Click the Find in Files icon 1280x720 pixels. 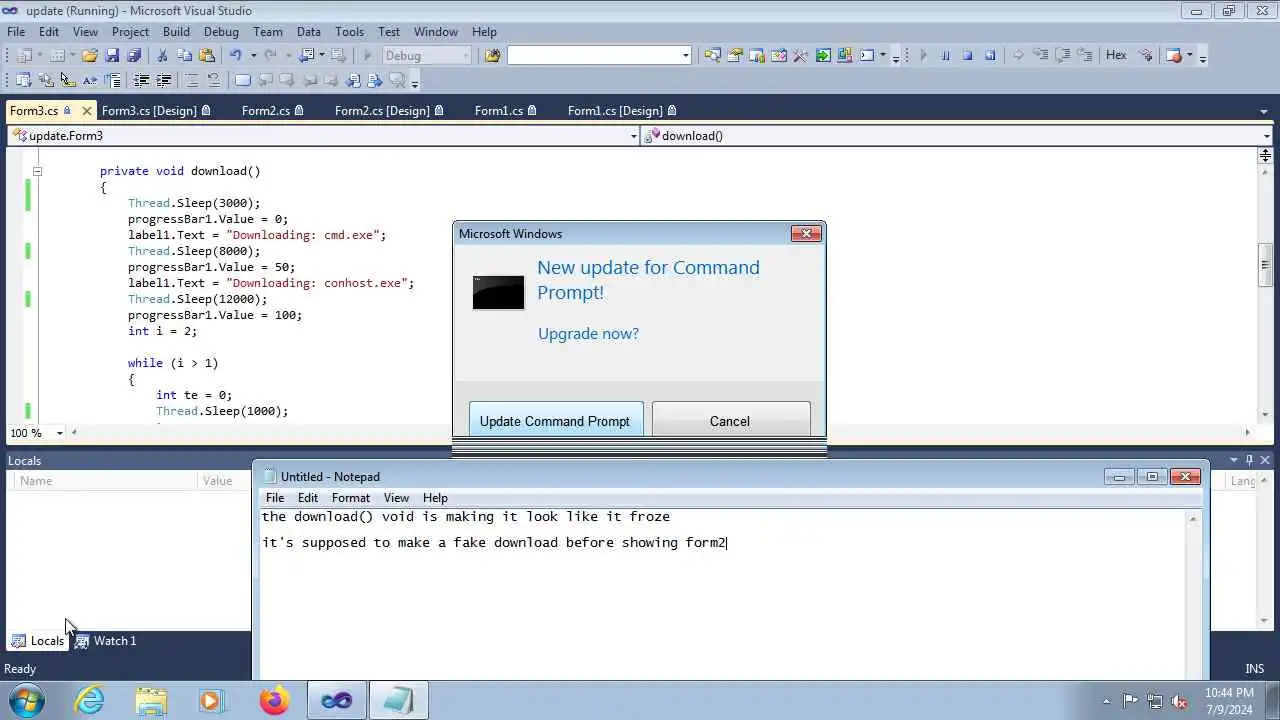coord(492,56)
